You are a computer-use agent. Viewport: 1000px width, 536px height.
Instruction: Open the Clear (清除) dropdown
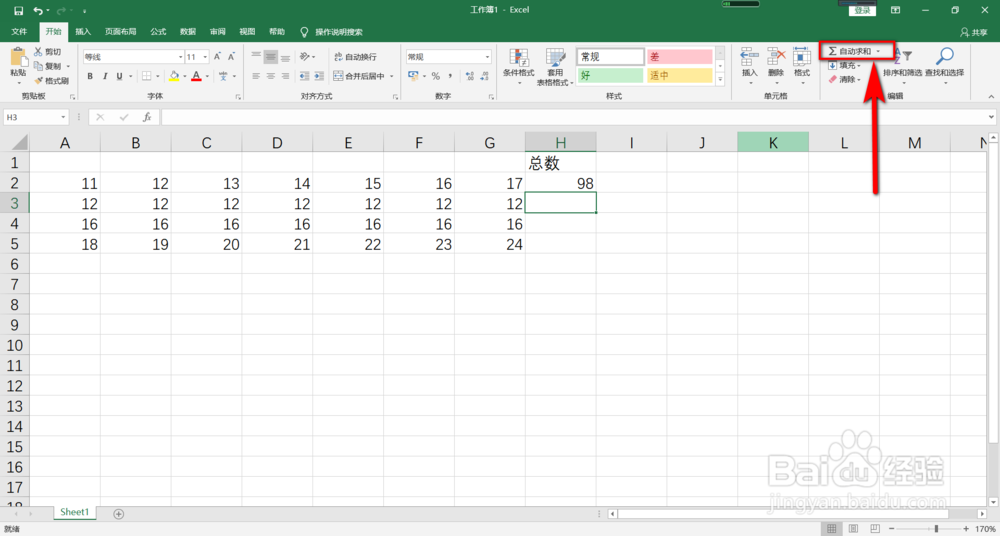click(844, 80)
